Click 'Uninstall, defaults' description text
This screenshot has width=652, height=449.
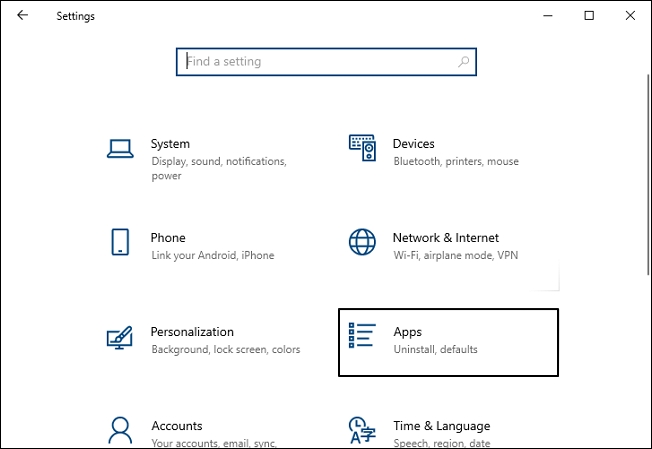tap(435, 349)
